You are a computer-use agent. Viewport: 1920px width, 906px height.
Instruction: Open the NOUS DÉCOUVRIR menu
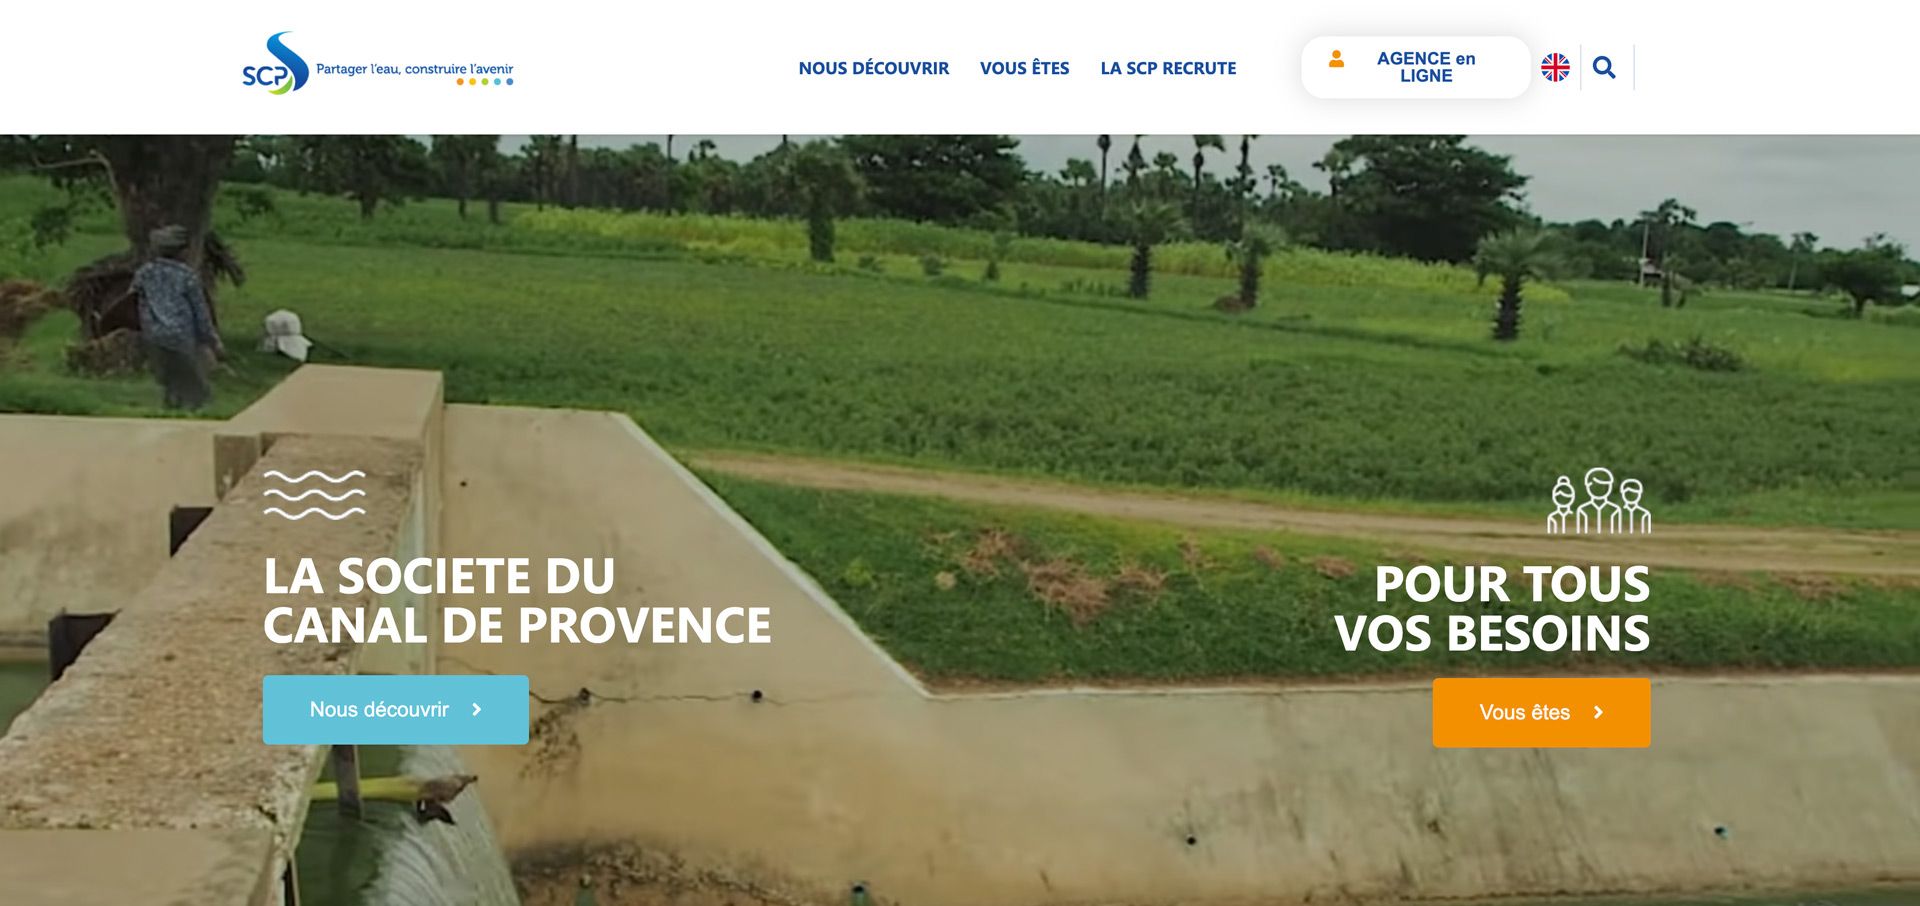coord(873,68)
